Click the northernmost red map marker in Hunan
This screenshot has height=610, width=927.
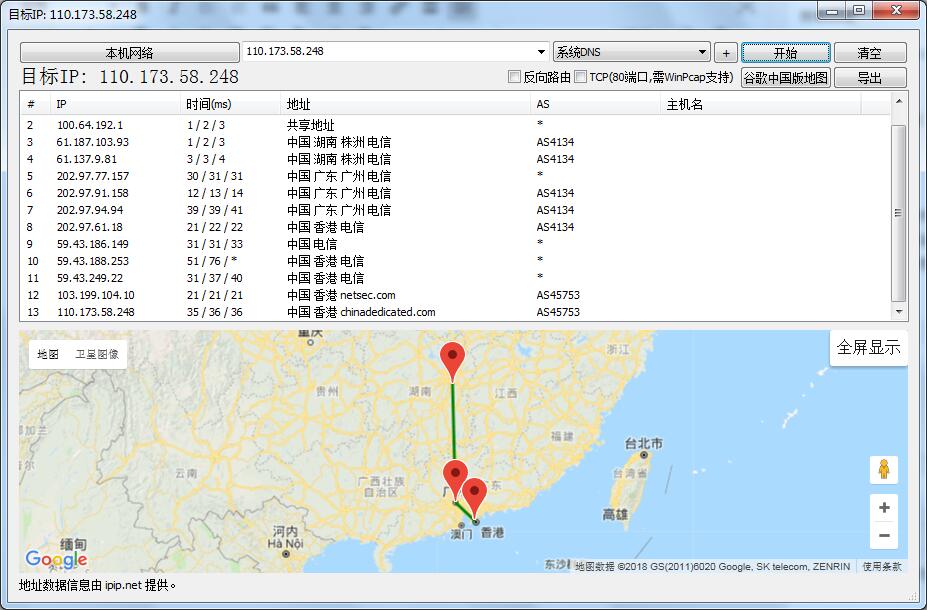[453, 360]
